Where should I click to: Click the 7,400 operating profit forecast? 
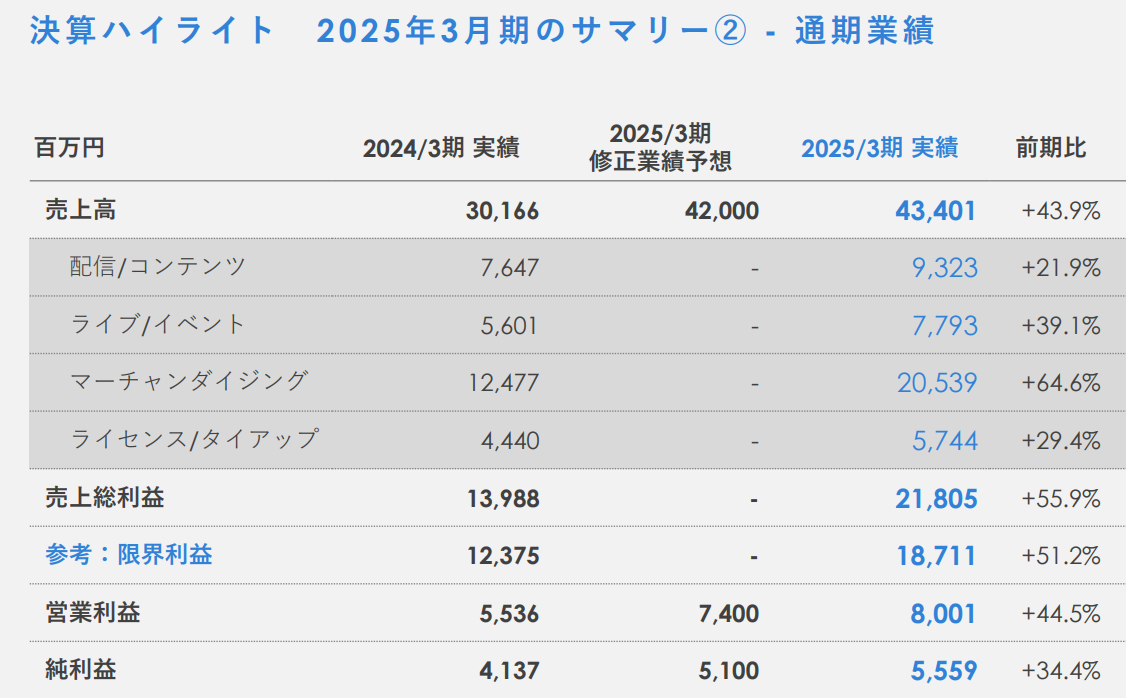click(x=729, y=614)
